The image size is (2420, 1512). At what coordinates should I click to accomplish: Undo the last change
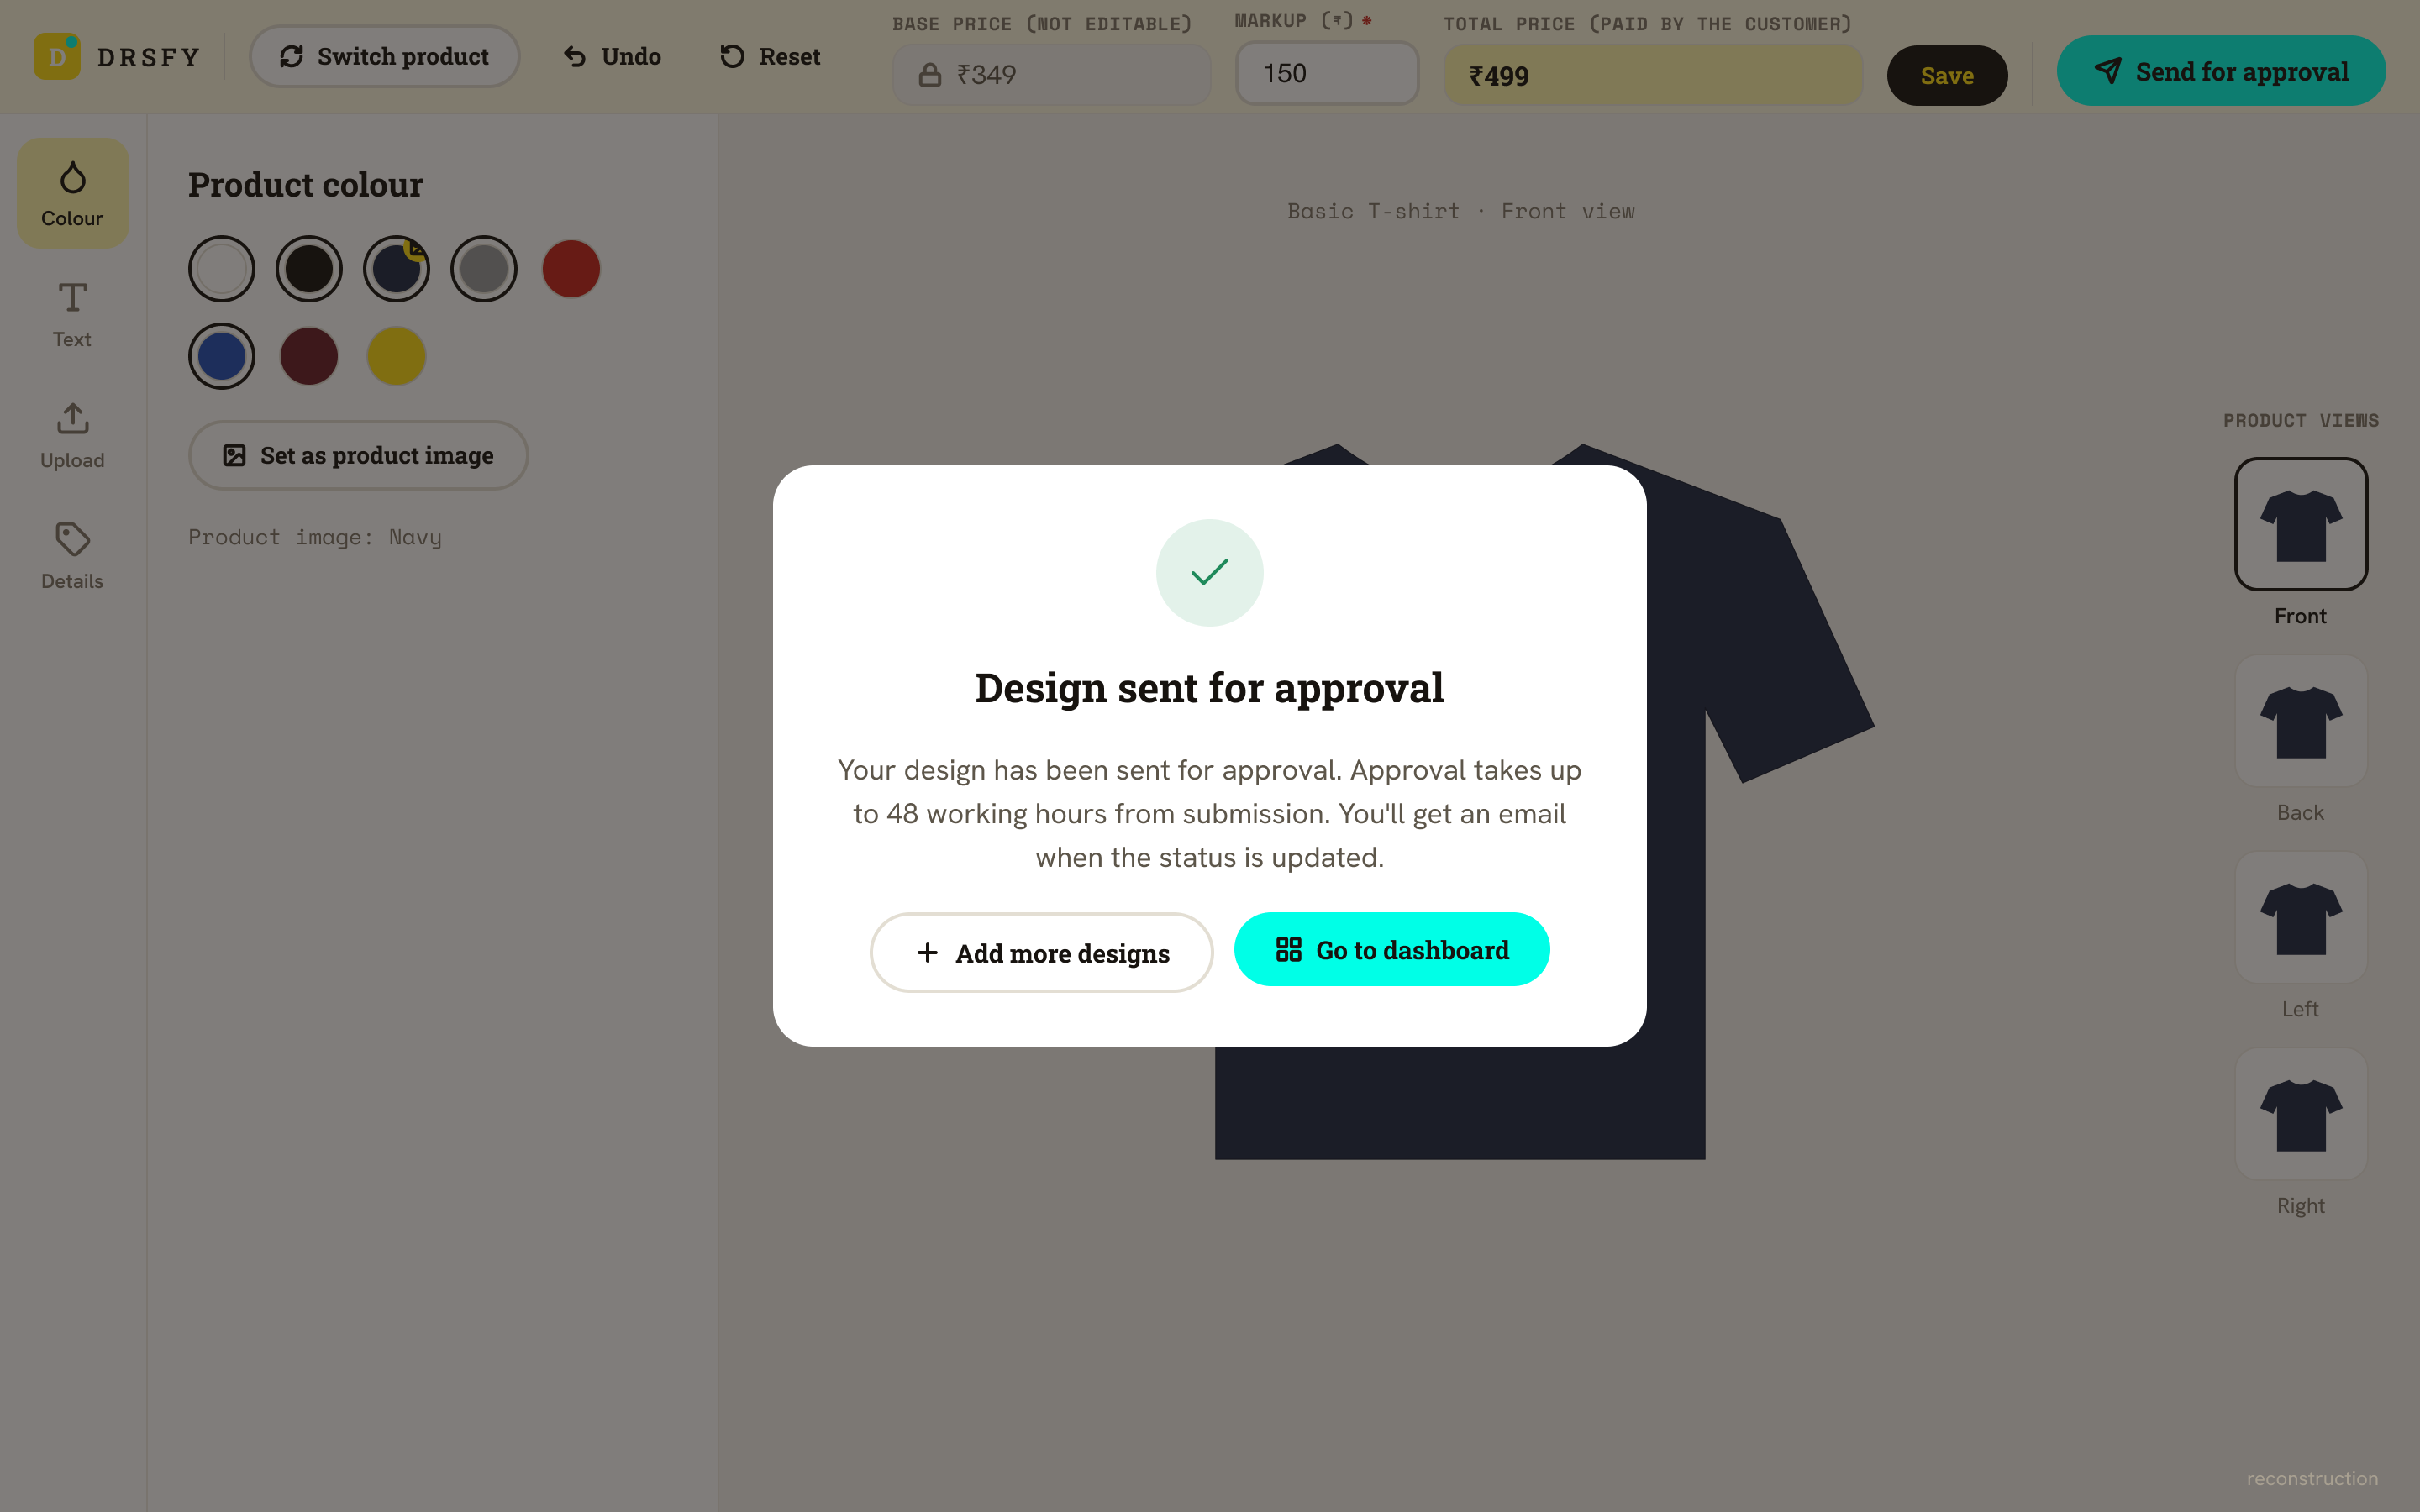(x=611, y=56)
